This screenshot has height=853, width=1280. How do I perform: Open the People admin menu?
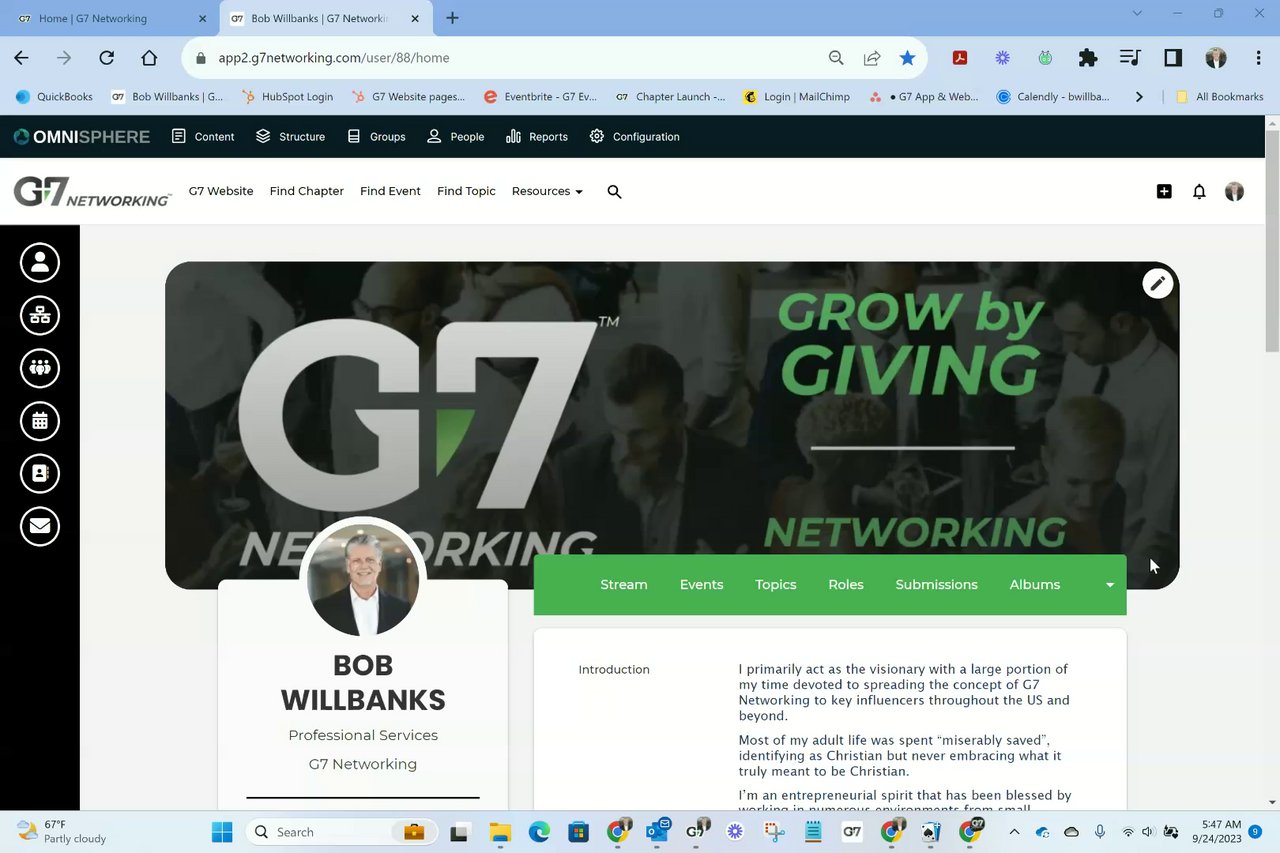pyautogui.click(x=455, y=137)
